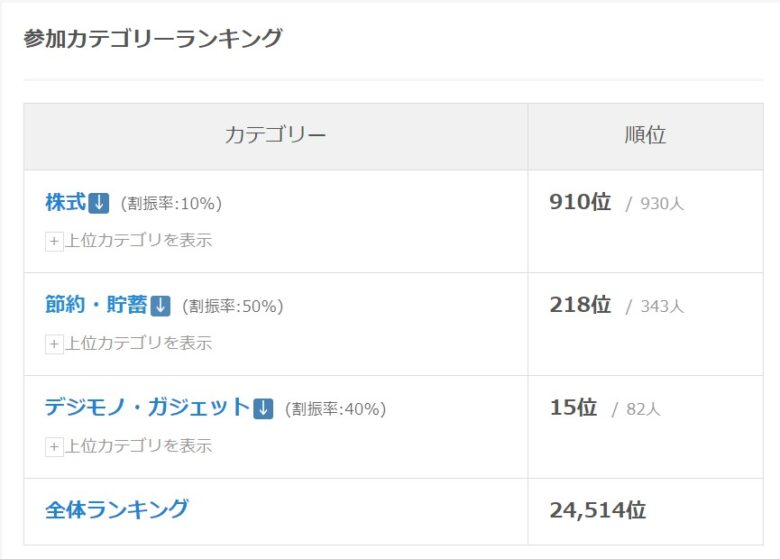Viewport: 780px width, 559px height.
Task: Click the down-arrow icon beside デジモノ・ガジェット
Action: pyautogui.click(x=263, y=408)
